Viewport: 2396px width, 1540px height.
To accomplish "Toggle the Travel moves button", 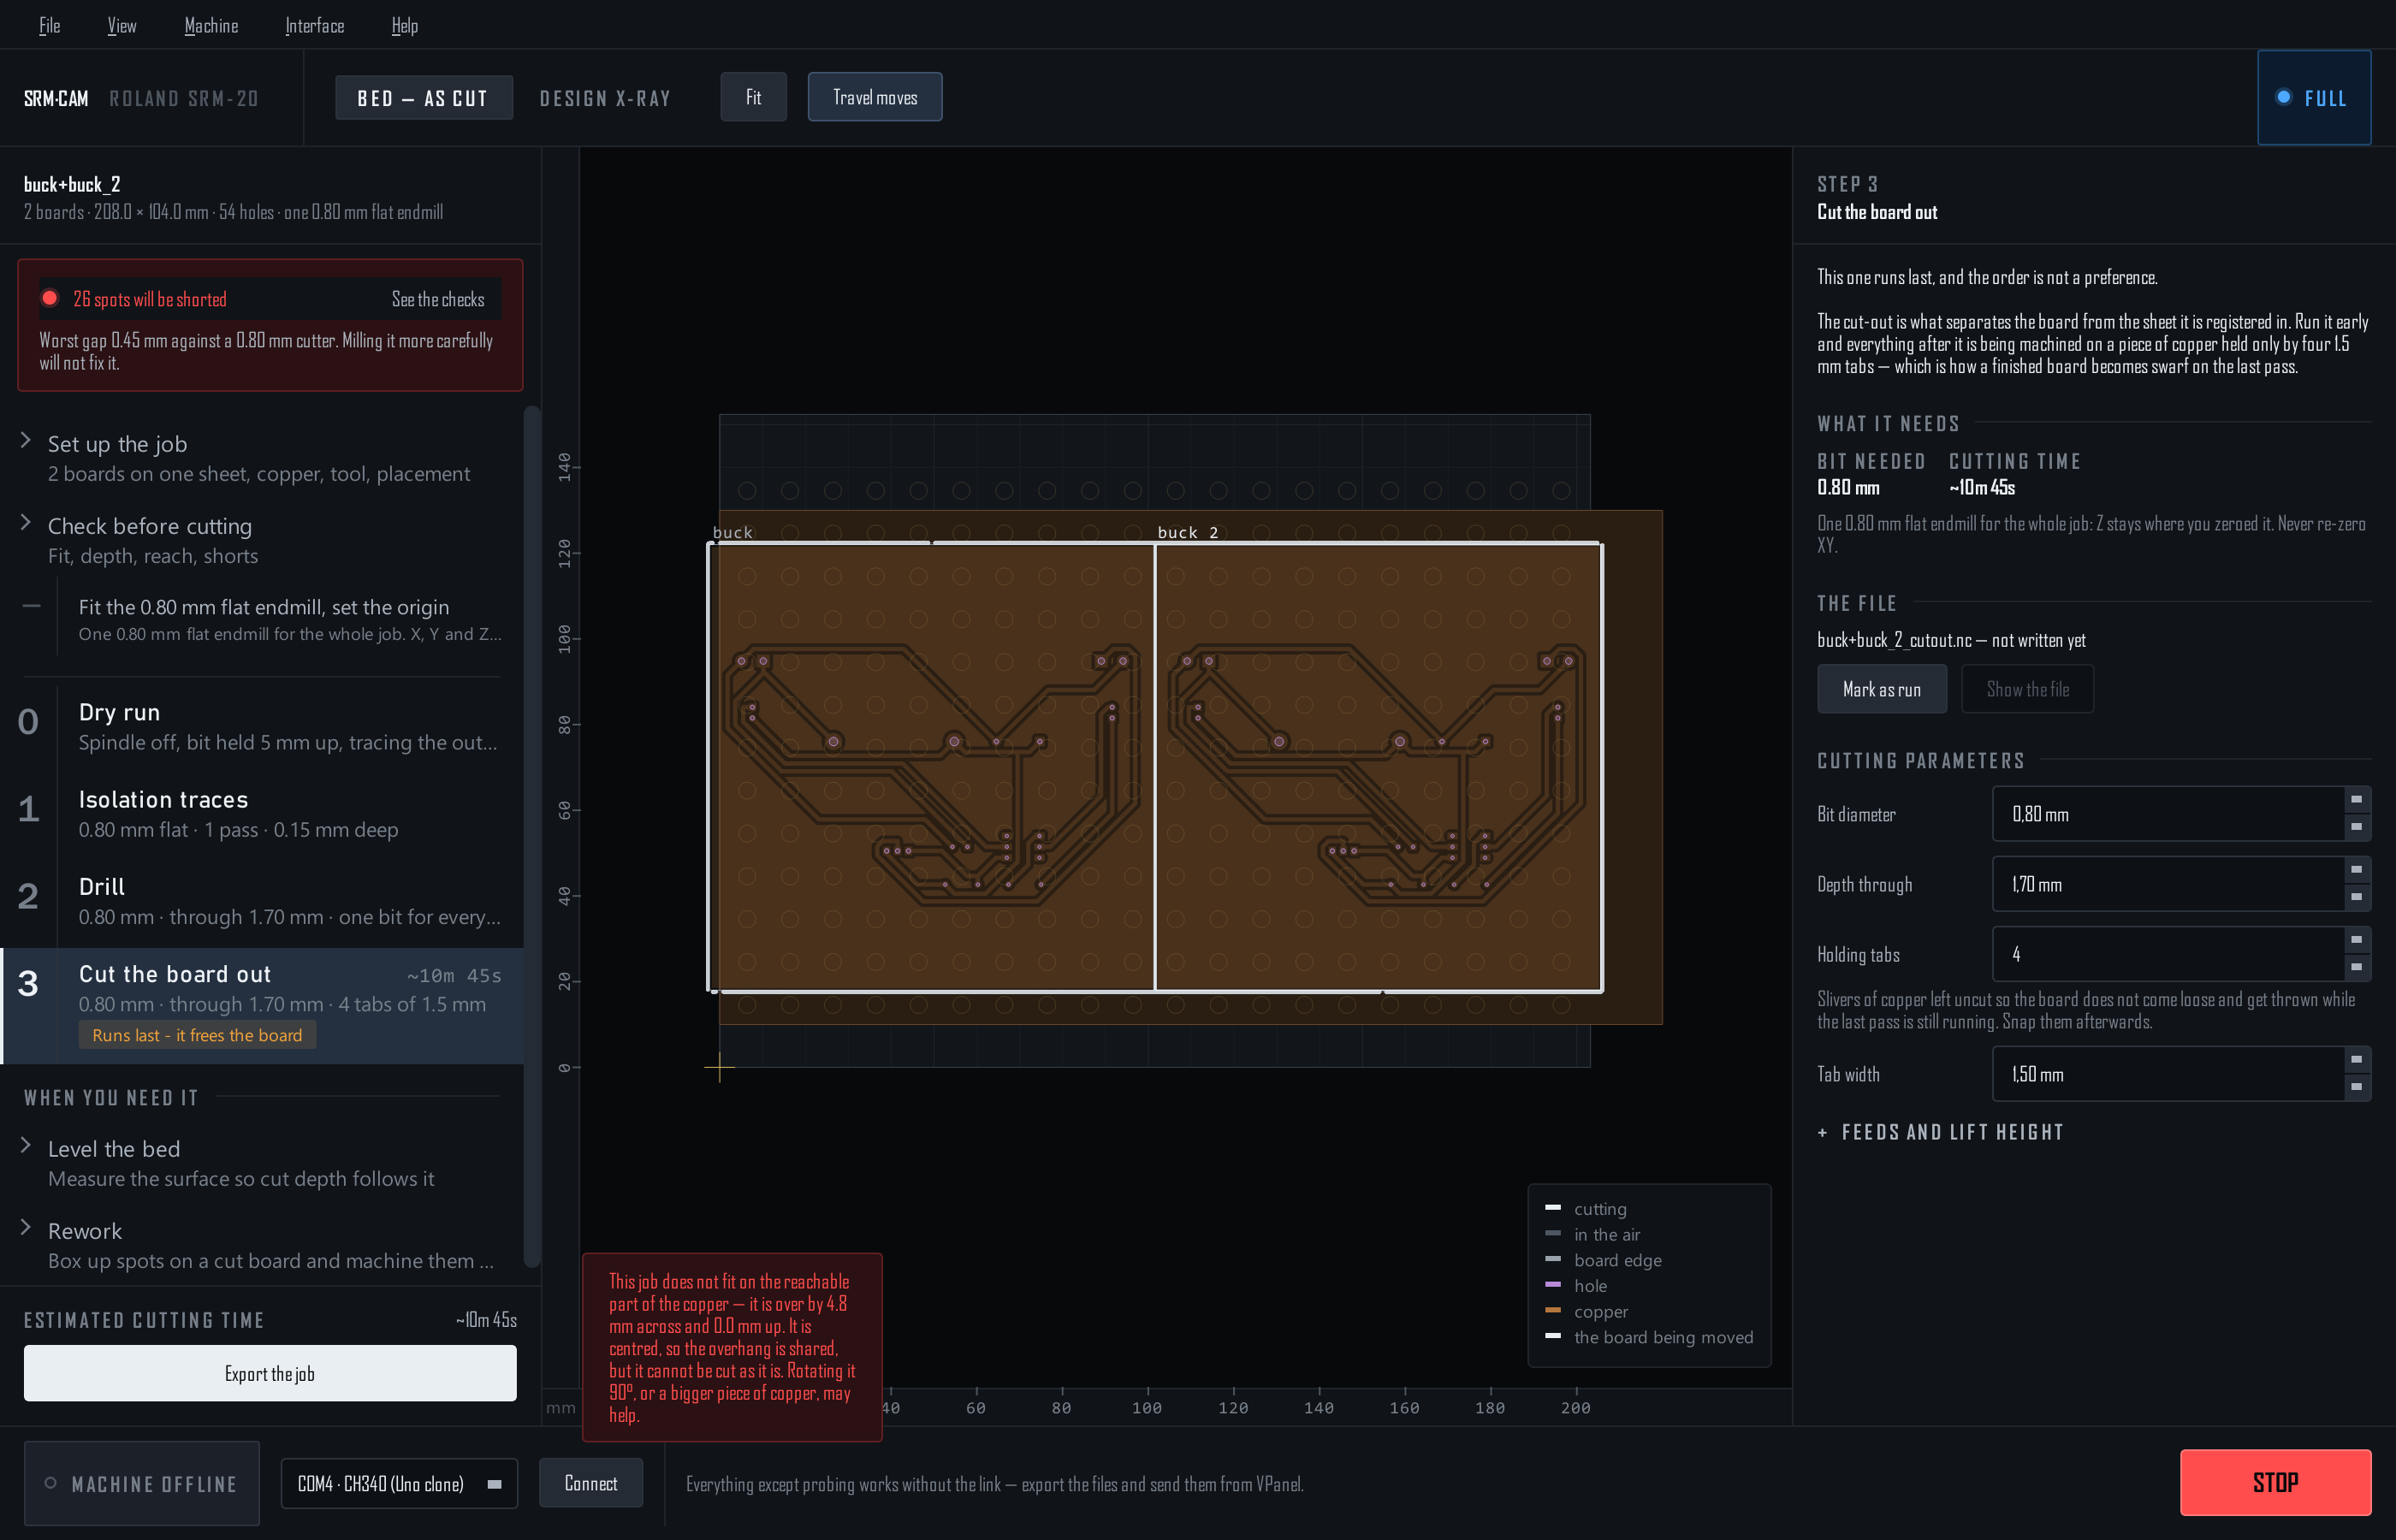I will tap(875, 97).
